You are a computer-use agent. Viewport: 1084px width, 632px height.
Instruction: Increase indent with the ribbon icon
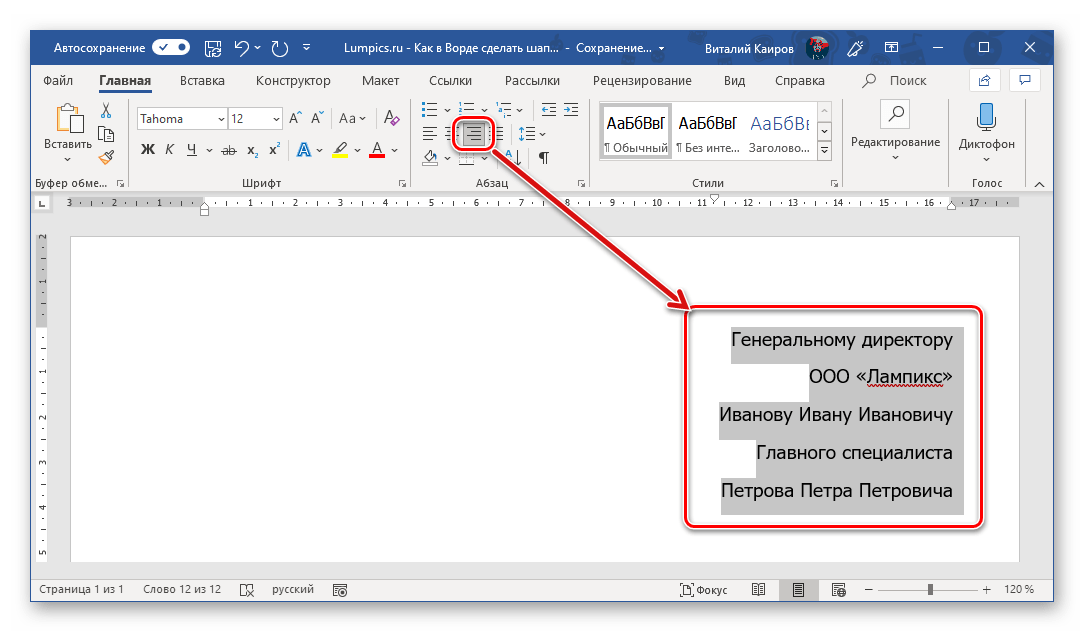571,109
